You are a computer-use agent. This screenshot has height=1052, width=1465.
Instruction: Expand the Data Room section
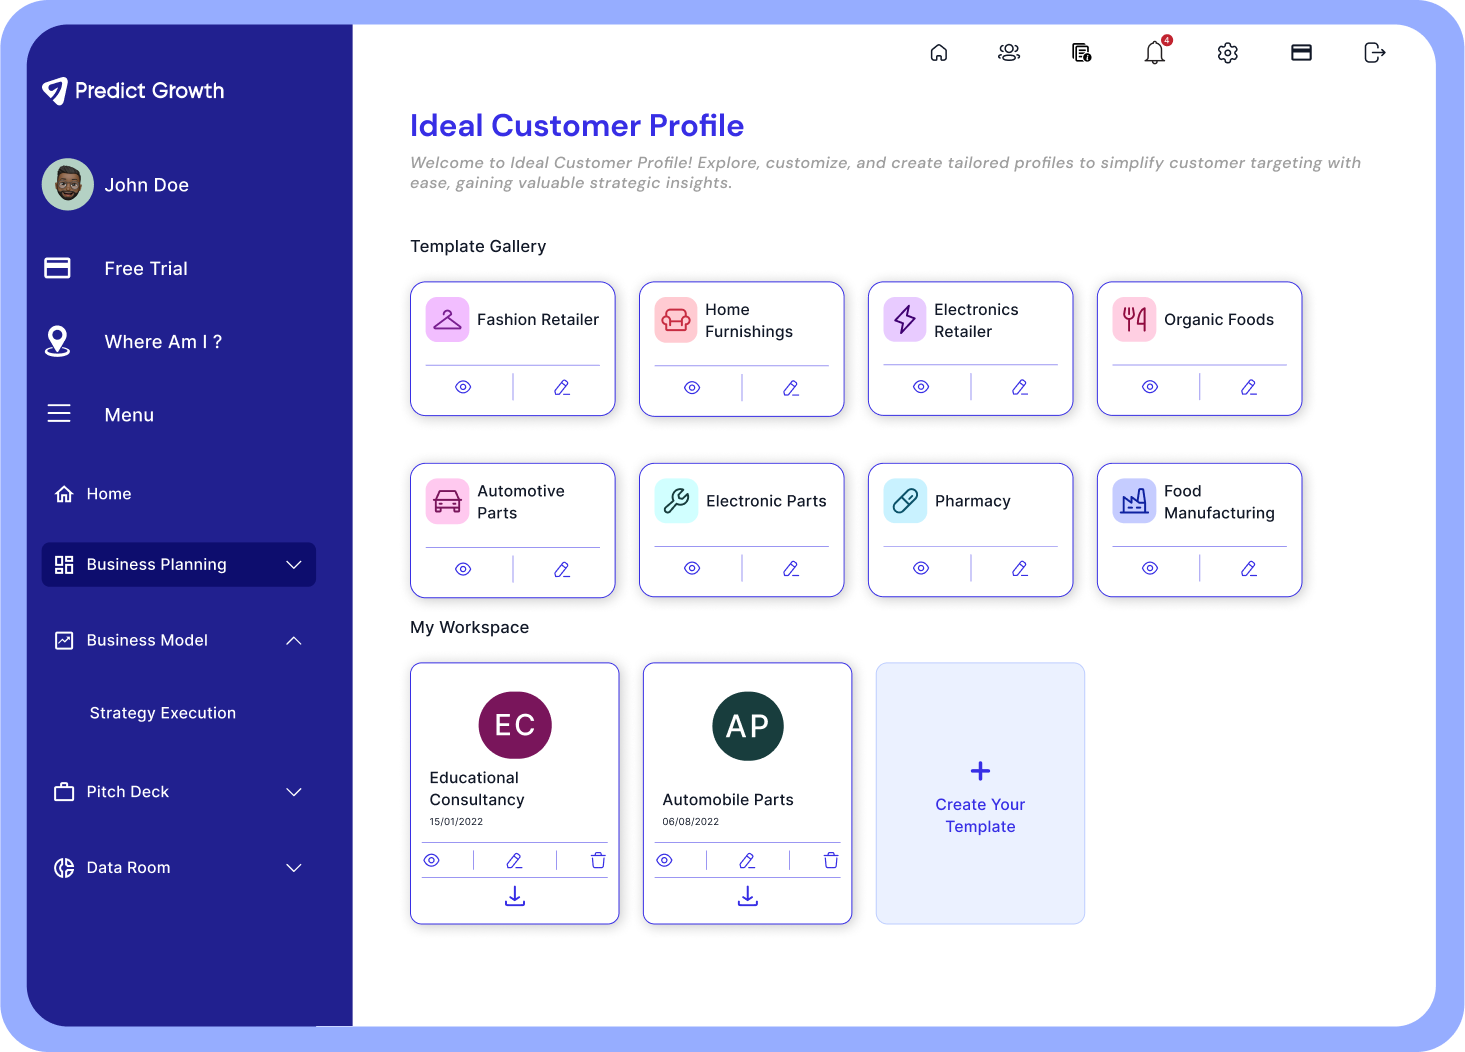tap(294, 868)
